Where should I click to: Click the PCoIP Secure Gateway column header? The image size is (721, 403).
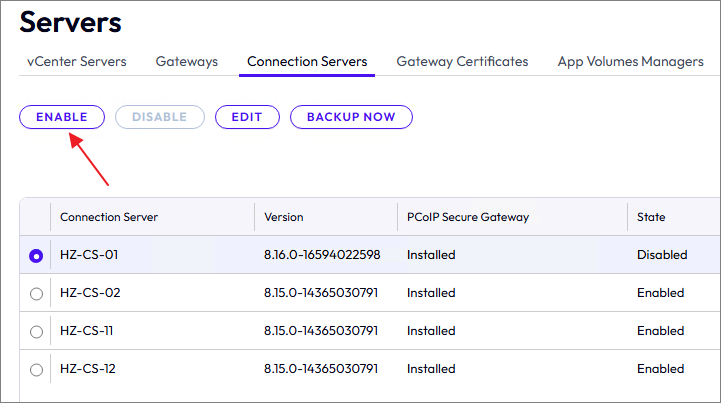(468, 217)
